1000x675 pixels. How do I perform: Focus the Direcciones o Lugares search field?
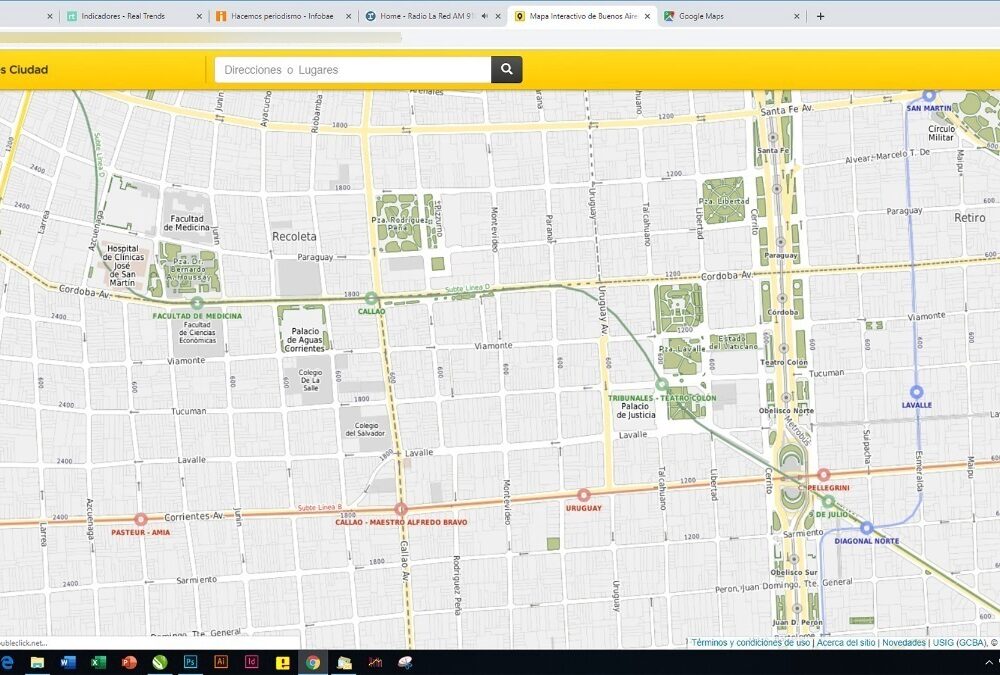[x=353, y=70]
